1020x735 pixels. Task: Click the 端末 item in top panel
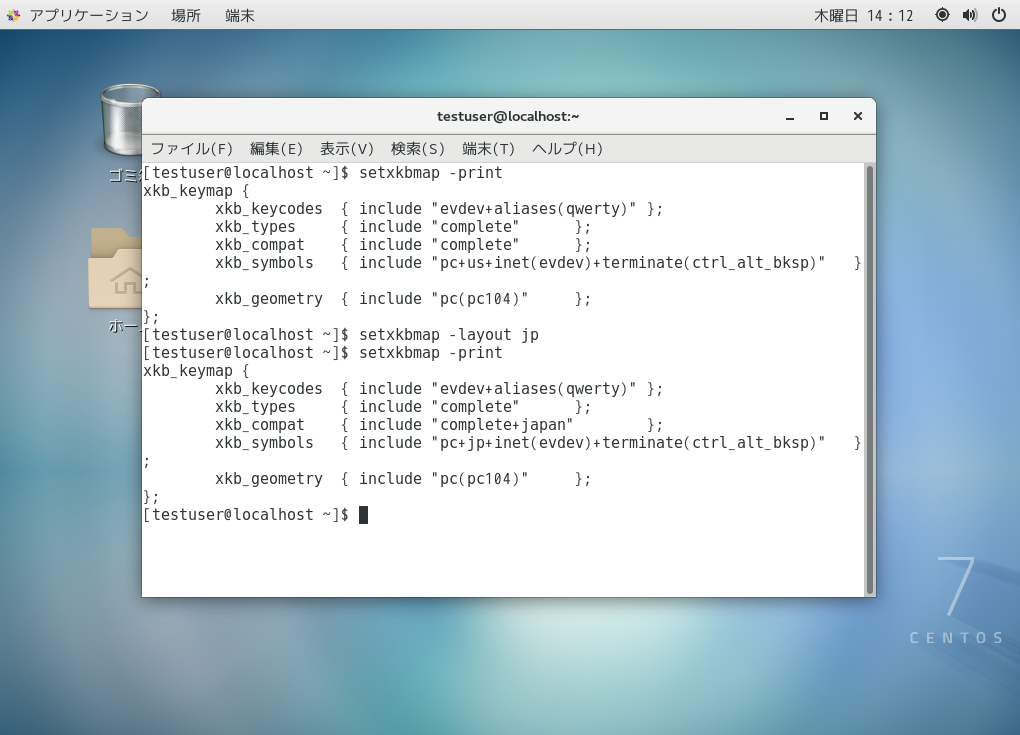click(x=239, y=15)
